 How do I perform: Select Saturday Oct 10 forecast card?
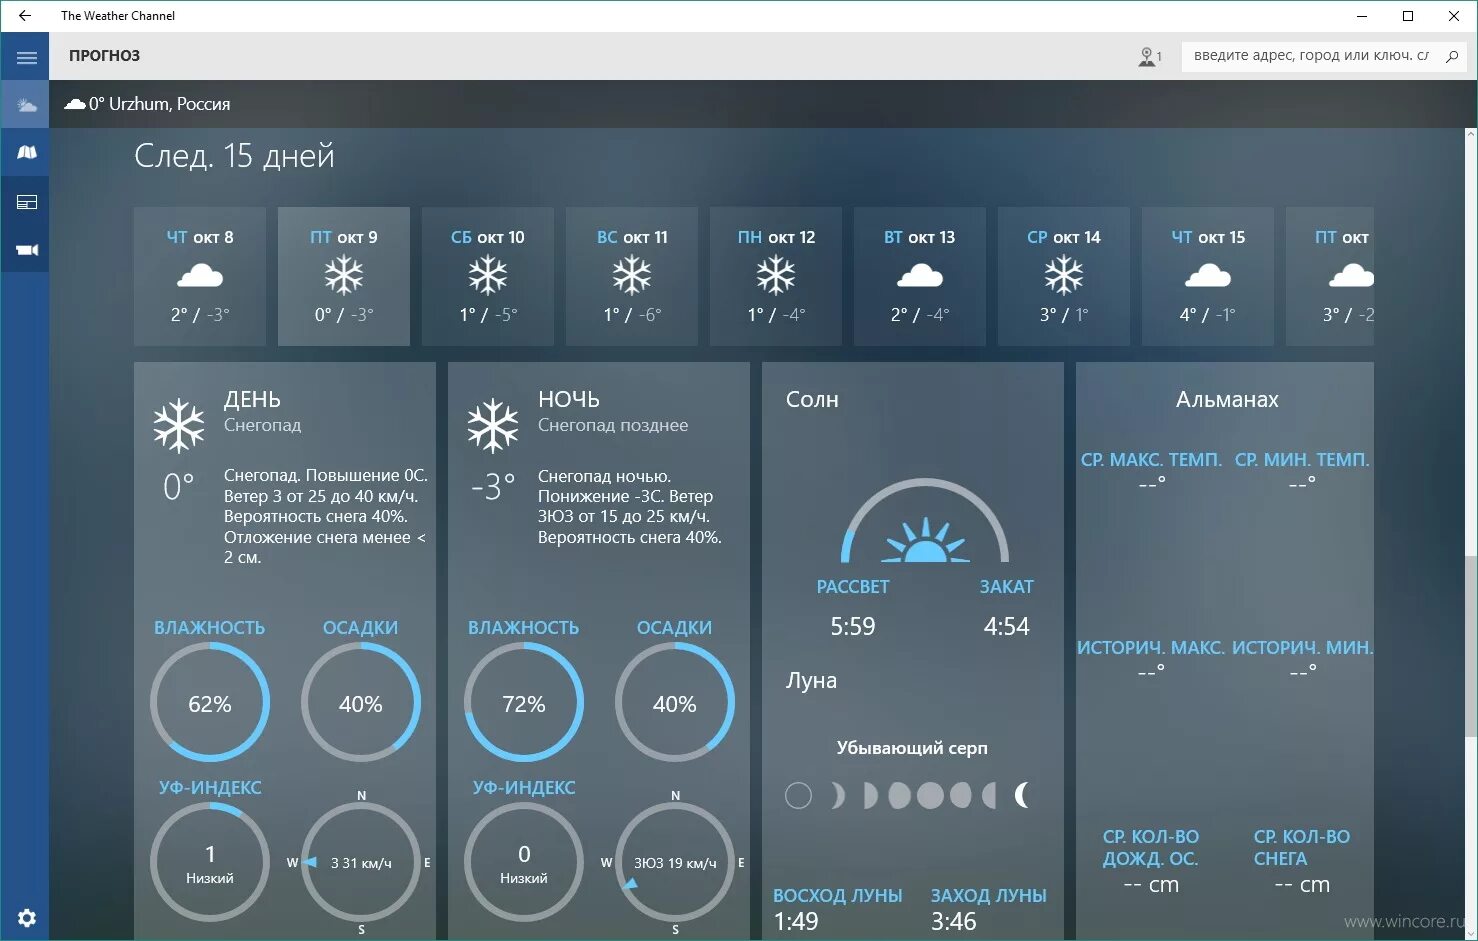[x=488, y=276]
